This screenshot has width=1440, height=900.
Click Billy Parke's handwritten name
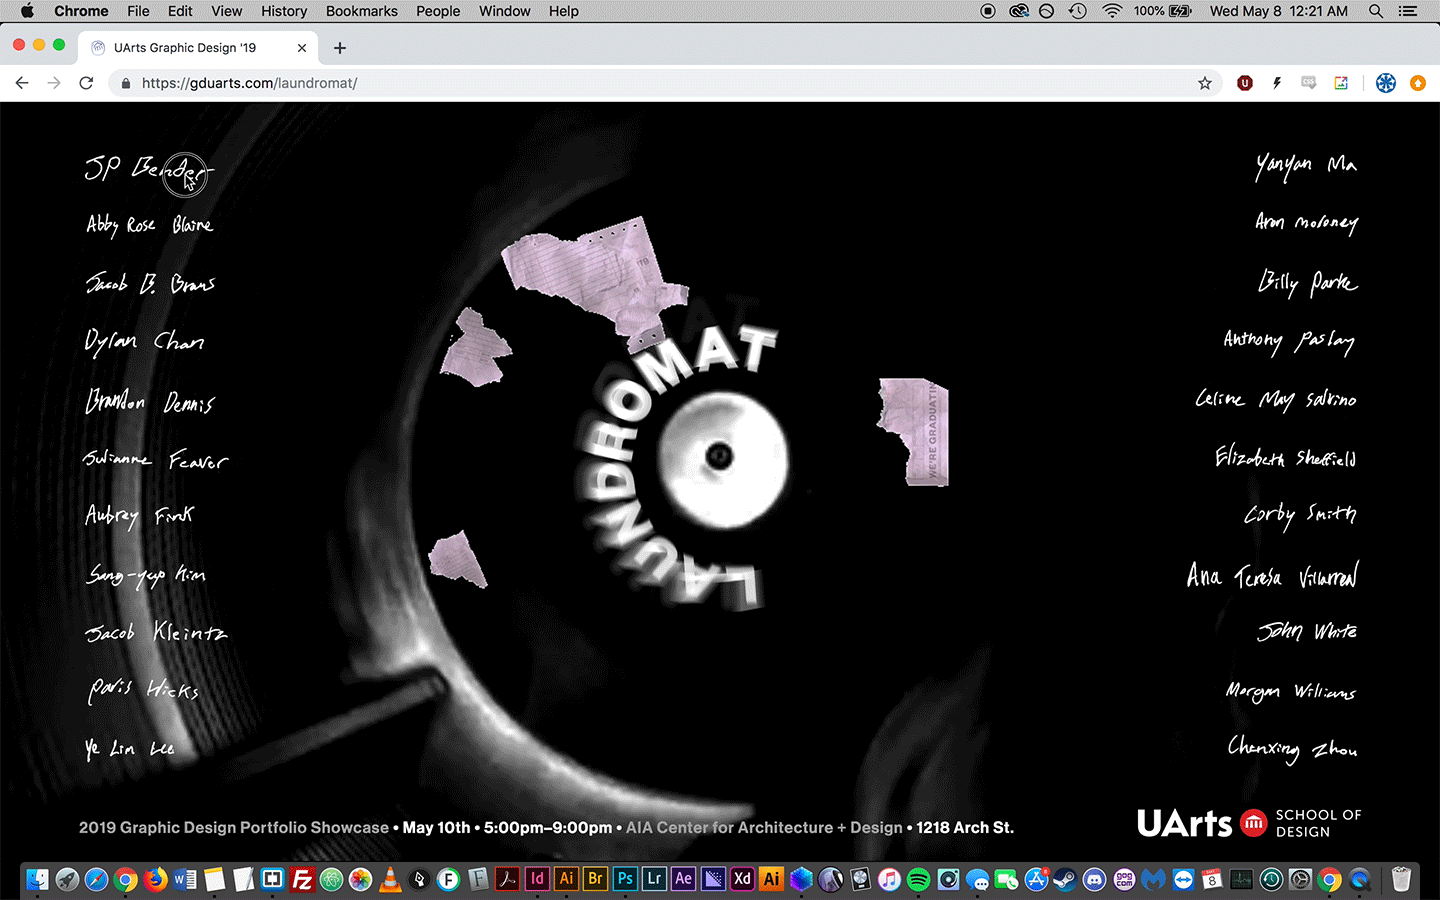point(1308,283)
